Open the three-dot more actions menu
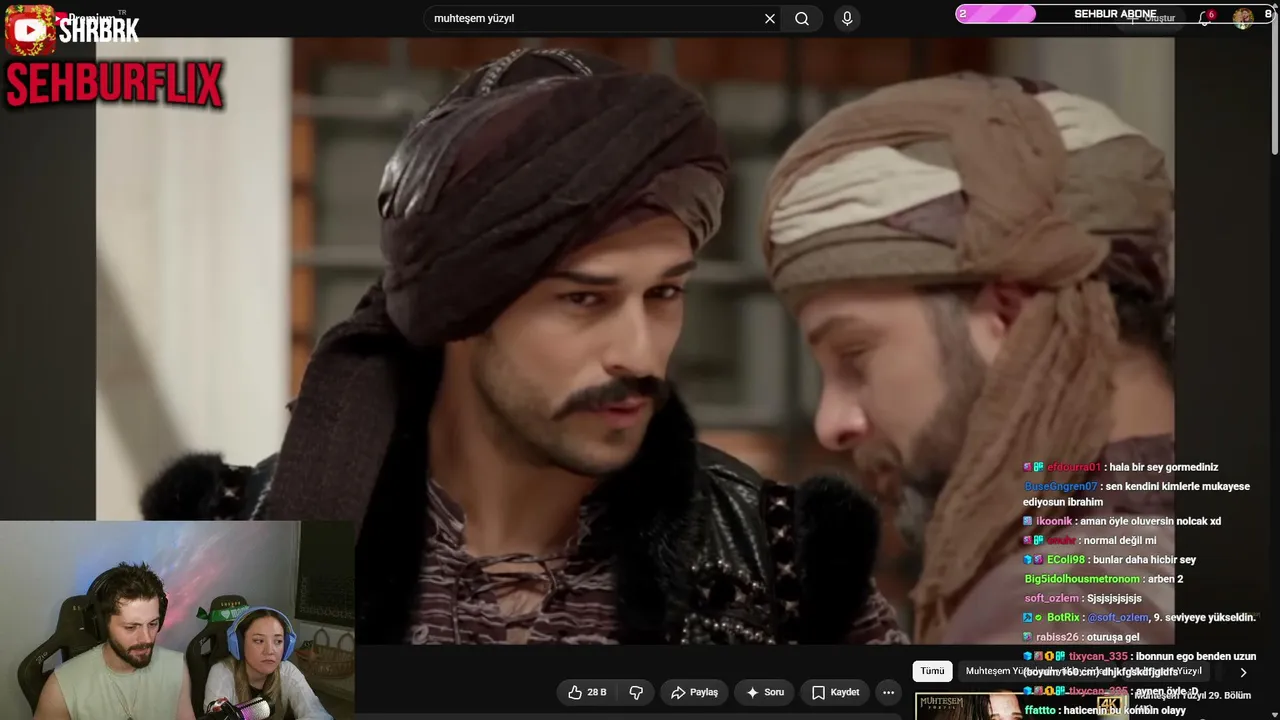 click(888, 692)
